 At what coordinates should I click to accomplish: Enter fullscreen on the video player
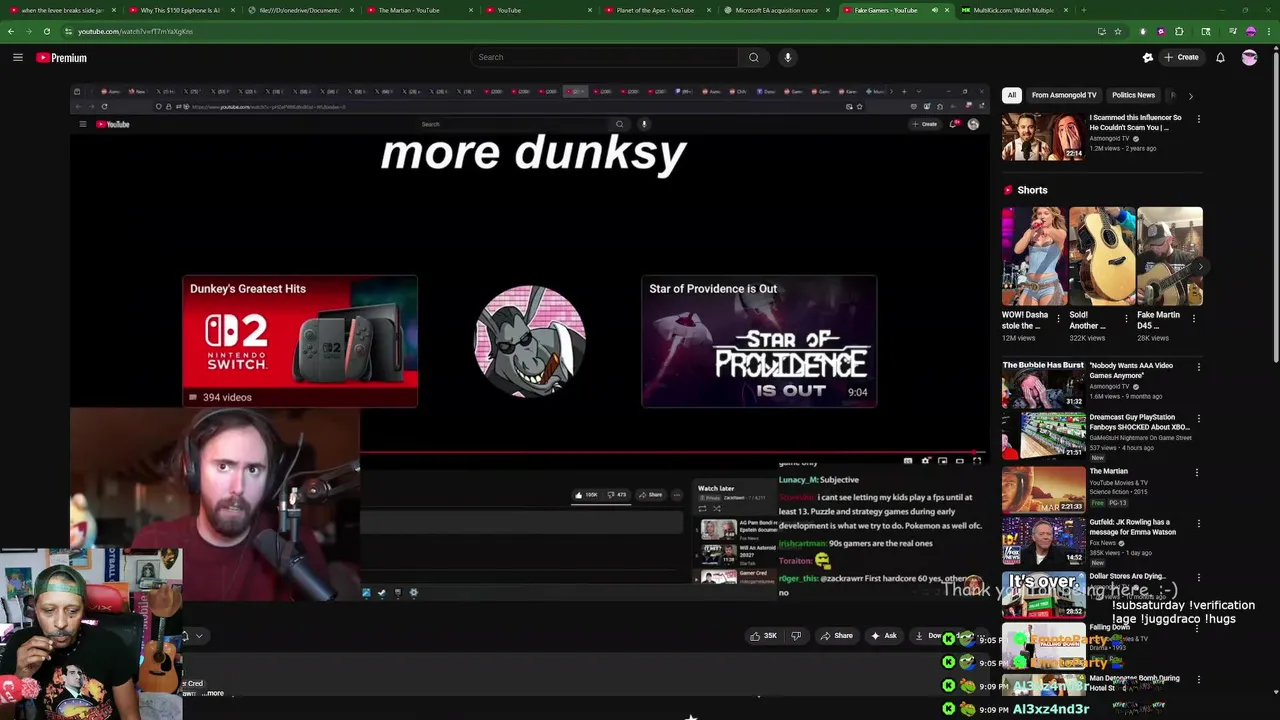tap(977, 461)
